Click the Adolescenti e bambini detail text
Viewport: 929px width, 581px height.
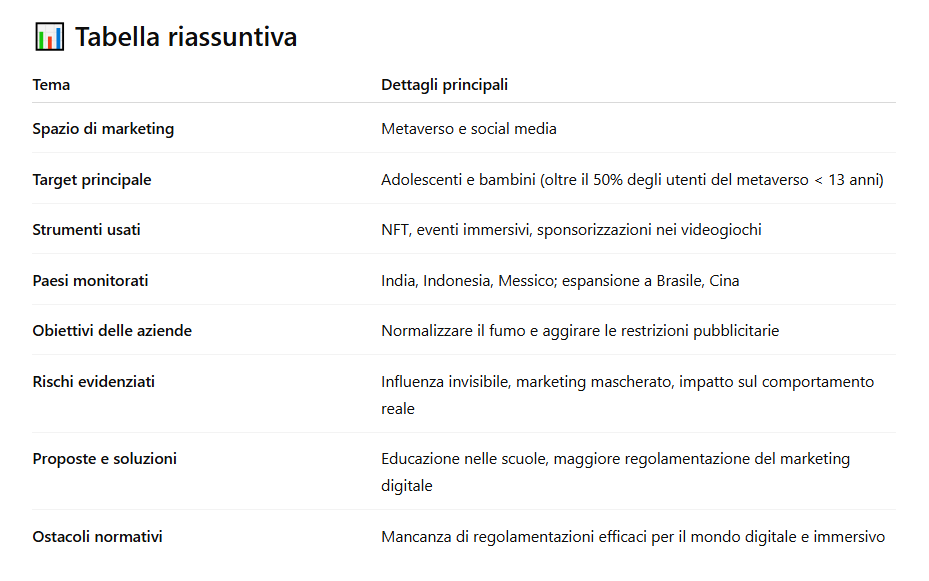(632, 179)
